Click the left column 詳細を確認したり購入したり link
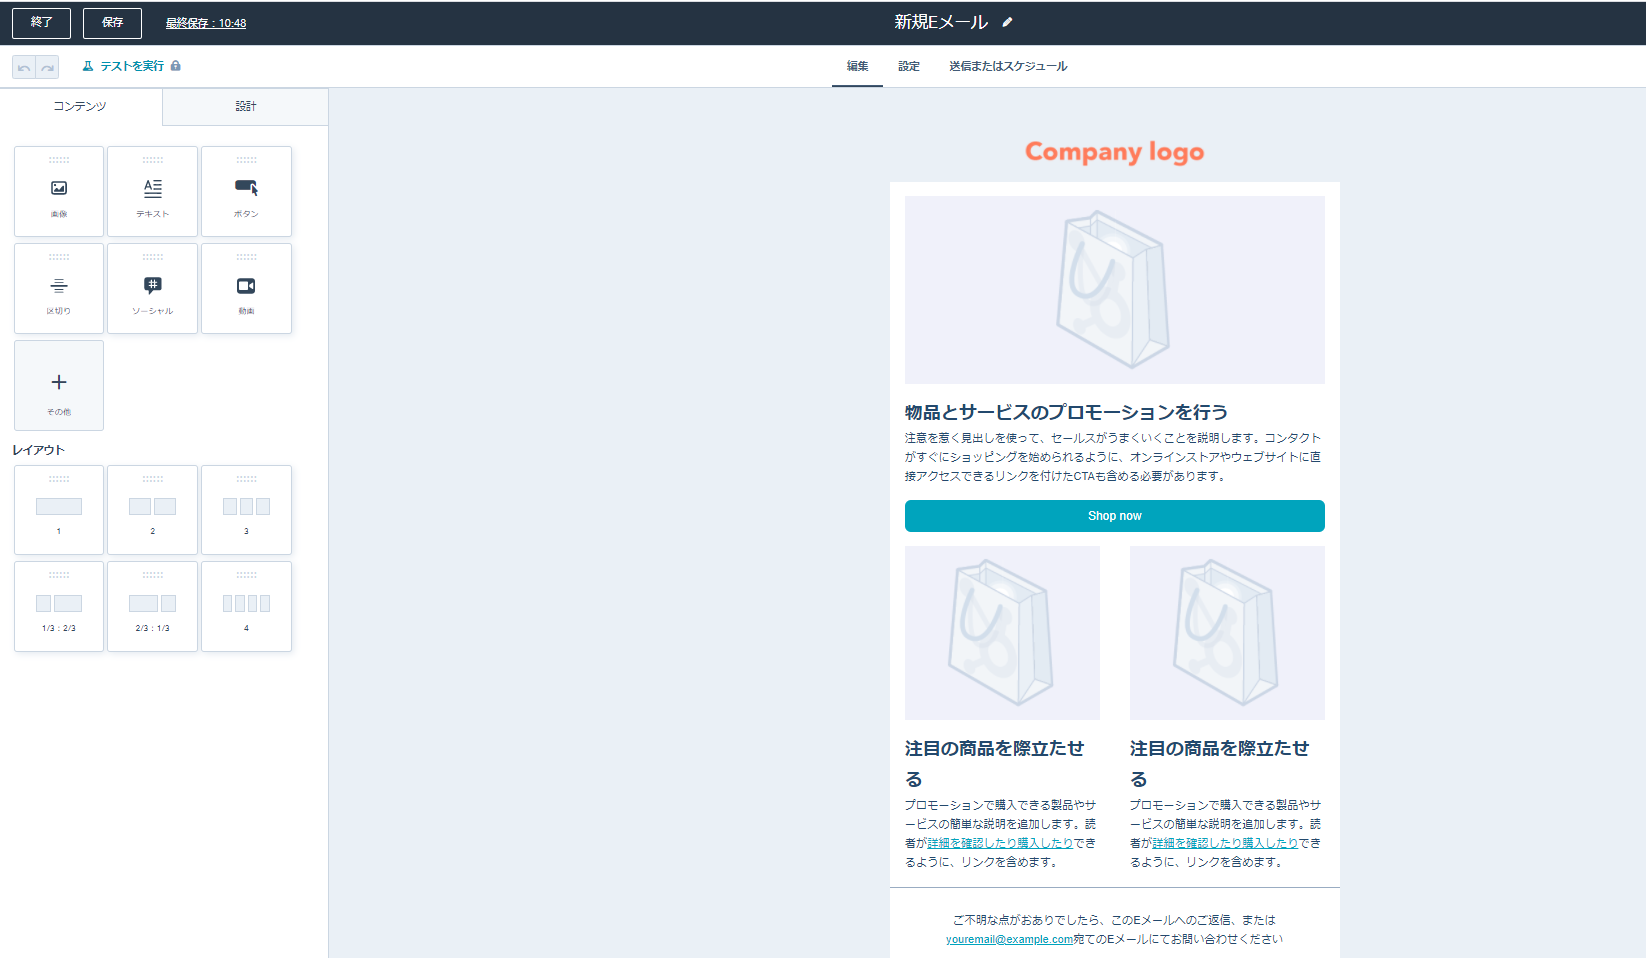Viewport: 1646px width, 958px height. [x=1000, y=843]
